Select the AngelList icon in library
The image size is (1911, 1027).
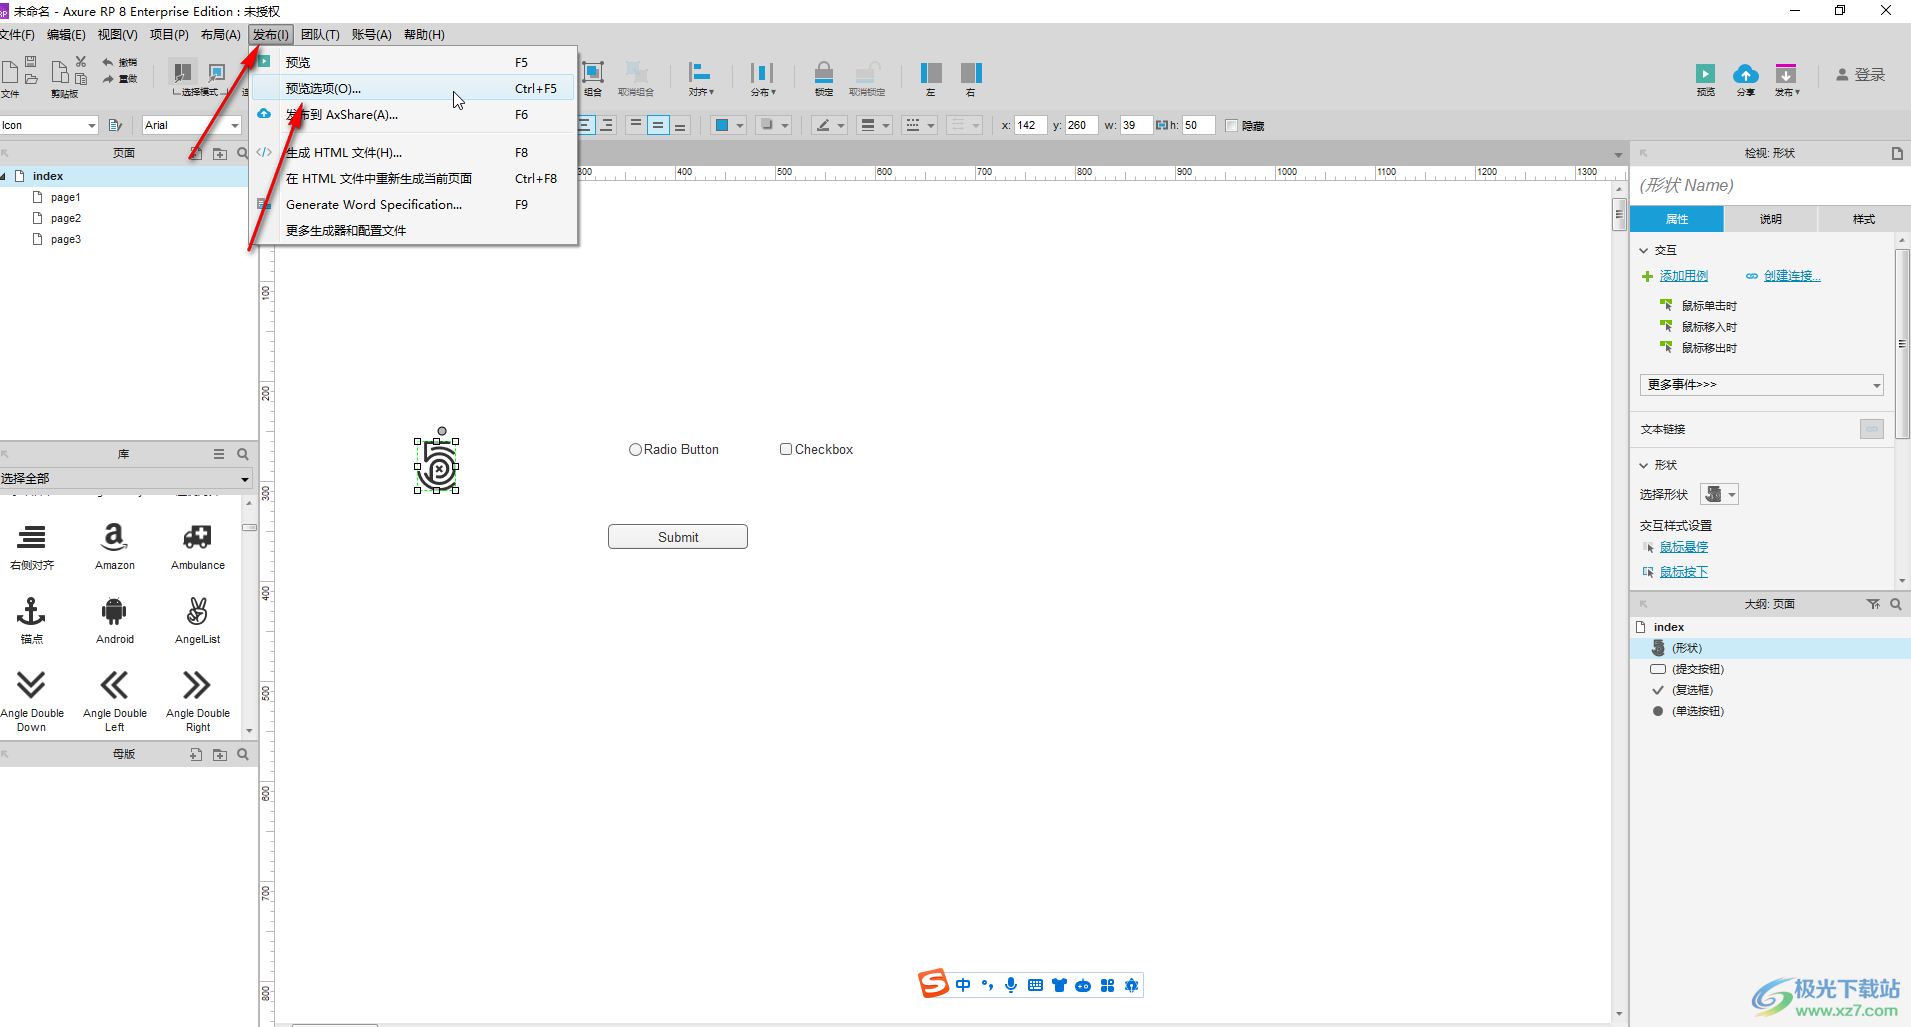(x=197, y=611)
